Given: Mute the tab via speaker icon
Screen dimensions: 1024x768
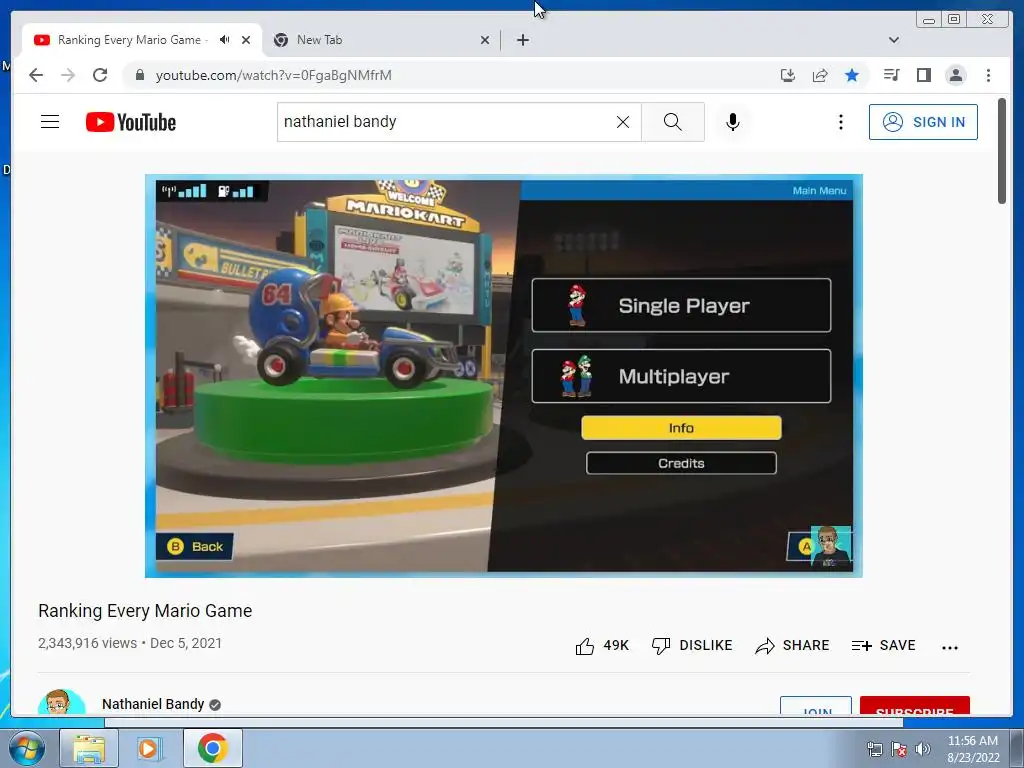Looking at the screenshot, I should click(225, 40).
